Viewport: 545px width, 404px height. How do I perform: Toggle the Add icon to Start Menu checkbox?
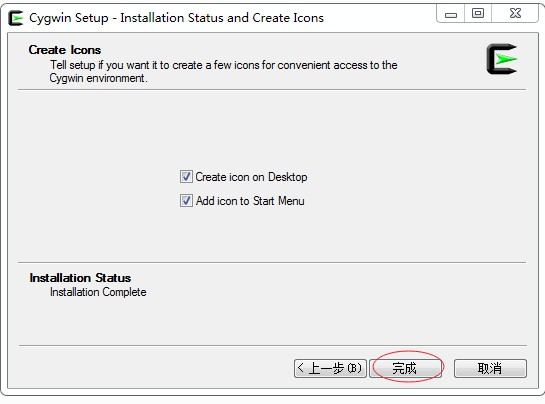186,201
